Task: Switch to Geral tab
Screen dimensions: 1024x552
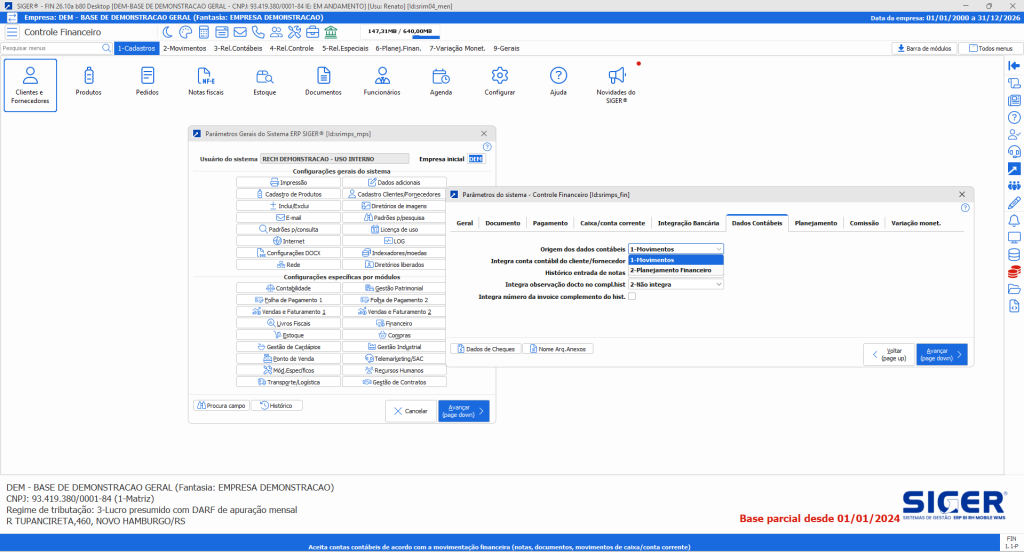Action: click(464, 223)
